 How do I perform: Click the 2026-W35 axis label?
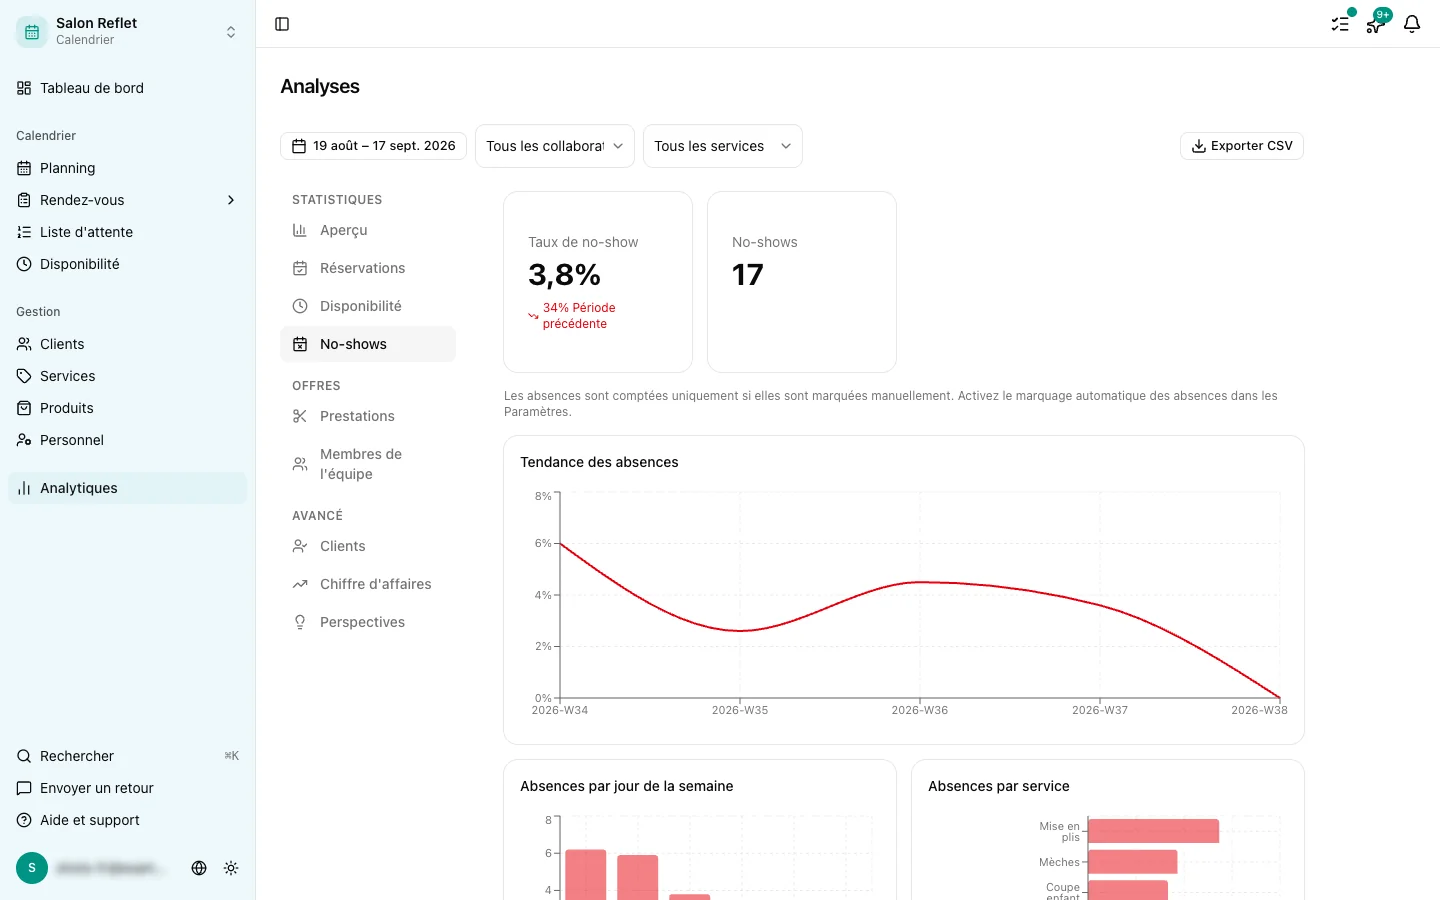point(740,710)
